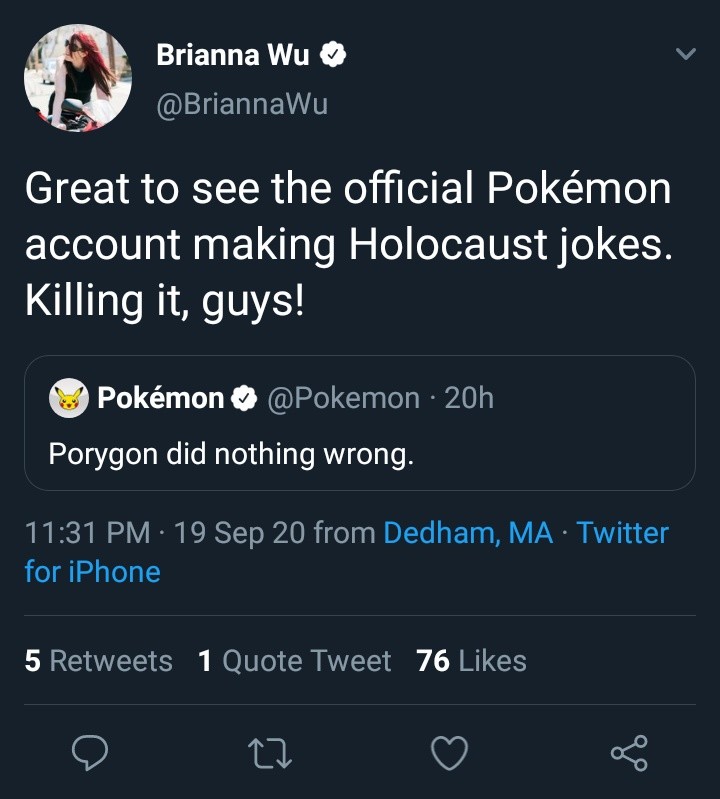Like the tweet with heart icon
The width and height of the screenshot is (720, 799).
point(449,753)
